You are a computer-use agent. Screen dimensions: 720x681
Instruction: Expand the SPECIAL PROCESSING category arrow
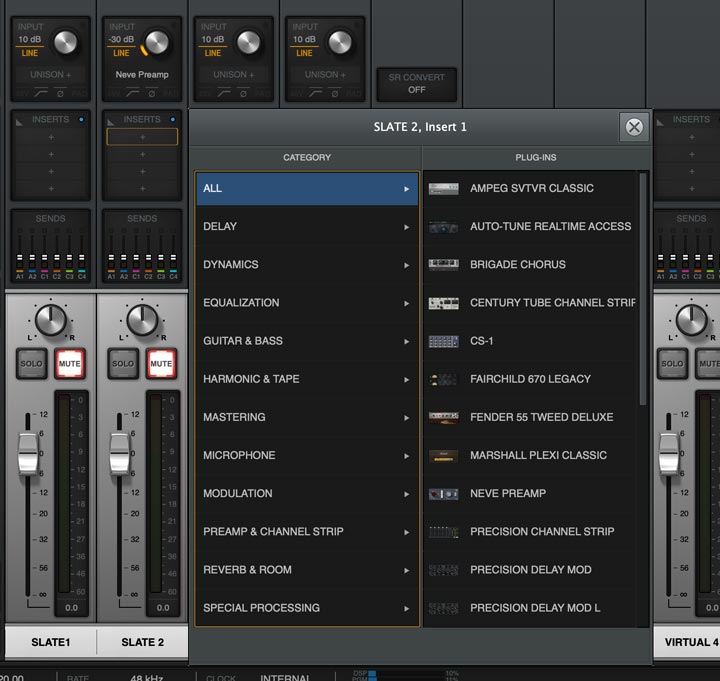[x=406, y=608]
